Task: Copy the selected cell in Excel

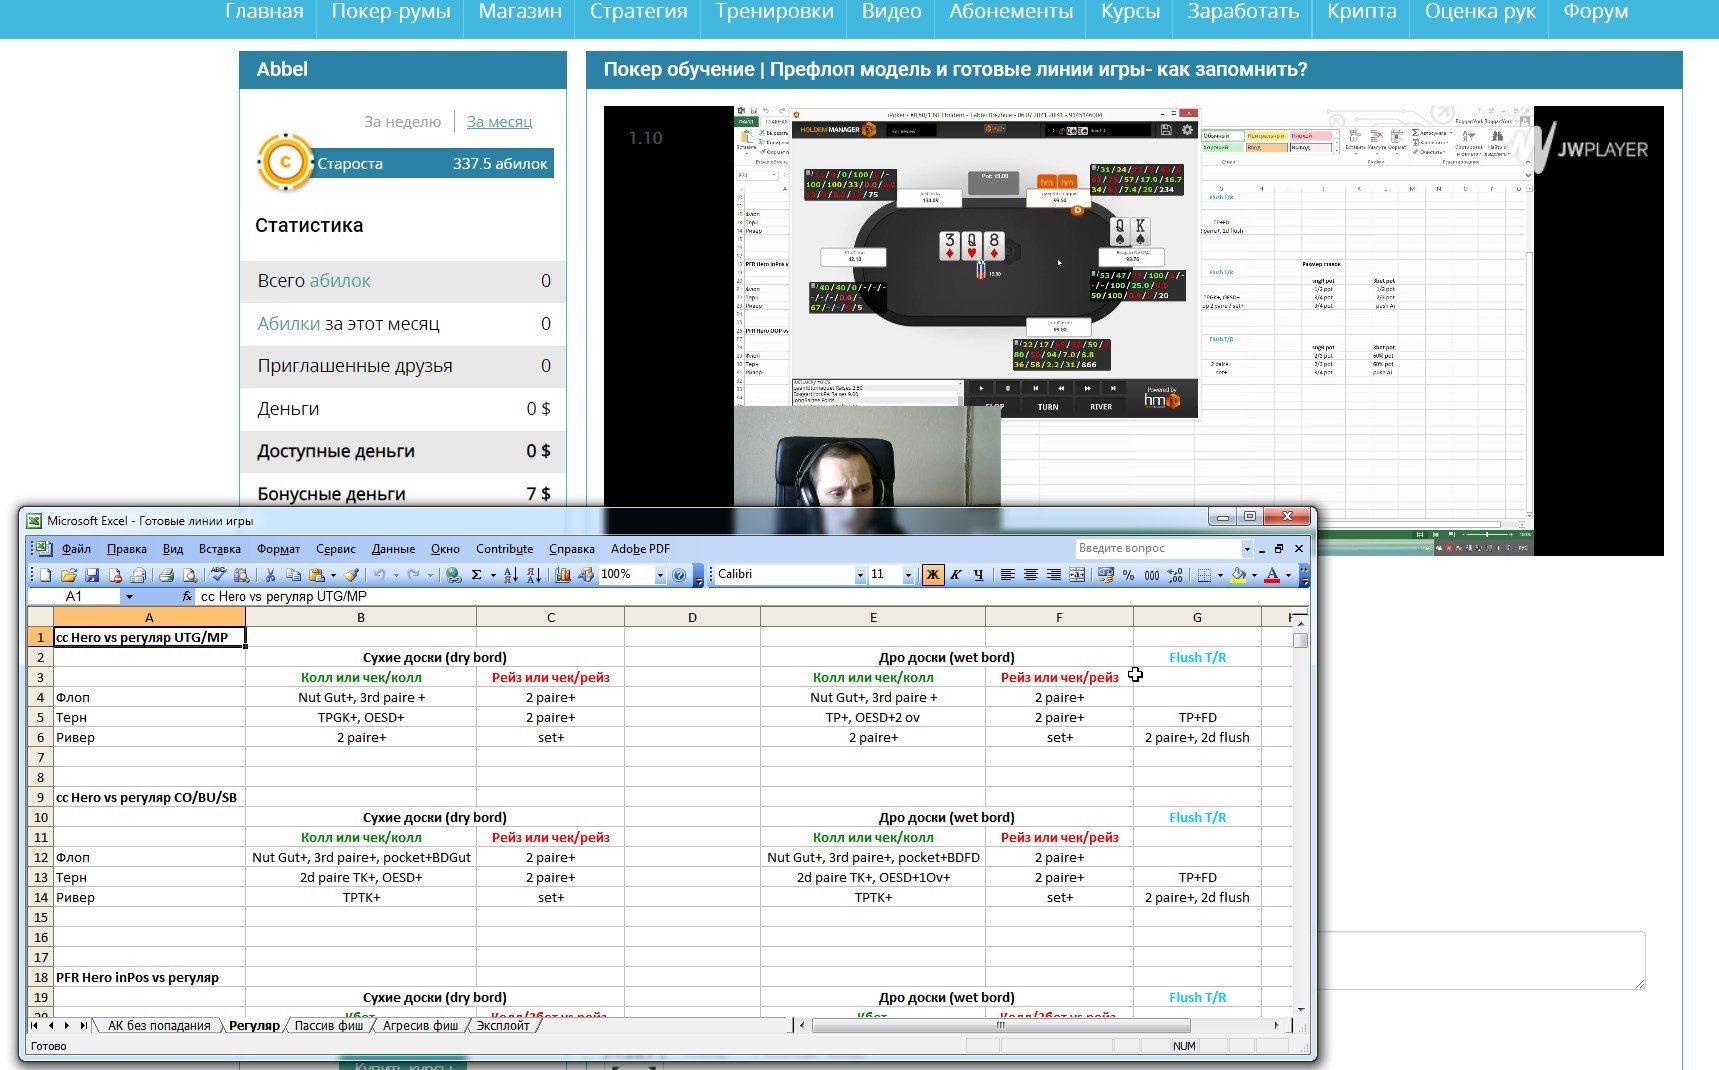Action: 293,575
